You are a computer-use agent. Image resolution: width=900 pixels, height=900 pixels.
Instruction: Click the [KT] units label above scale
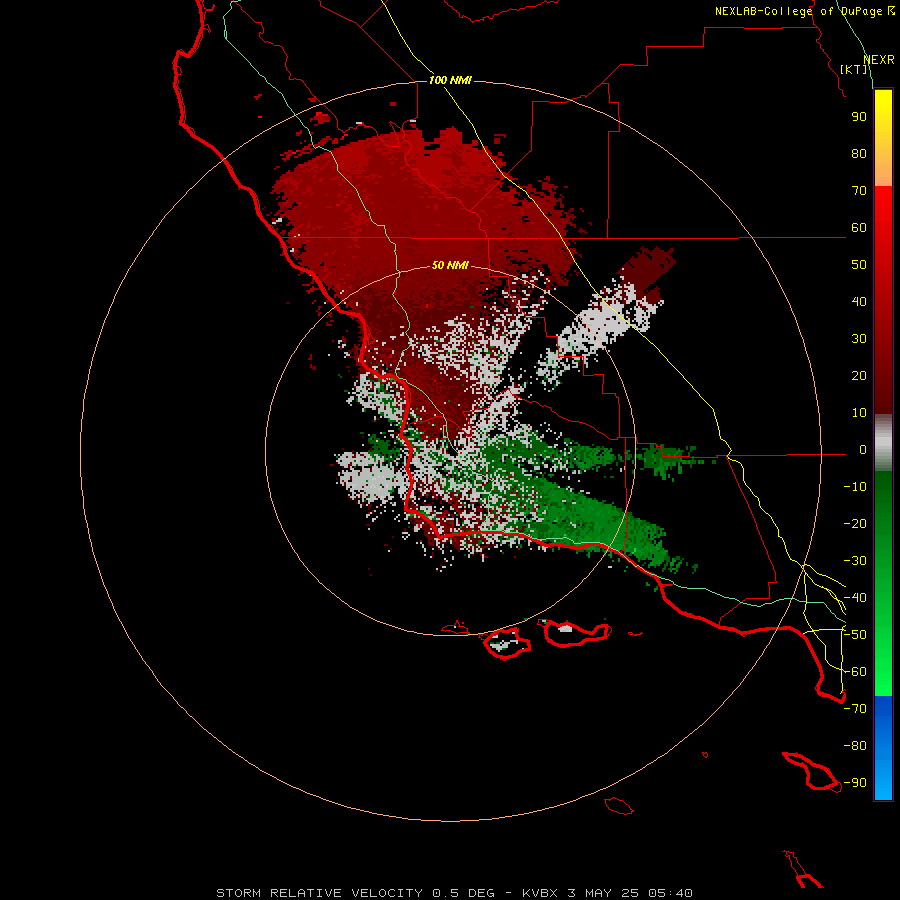point(854,69)
